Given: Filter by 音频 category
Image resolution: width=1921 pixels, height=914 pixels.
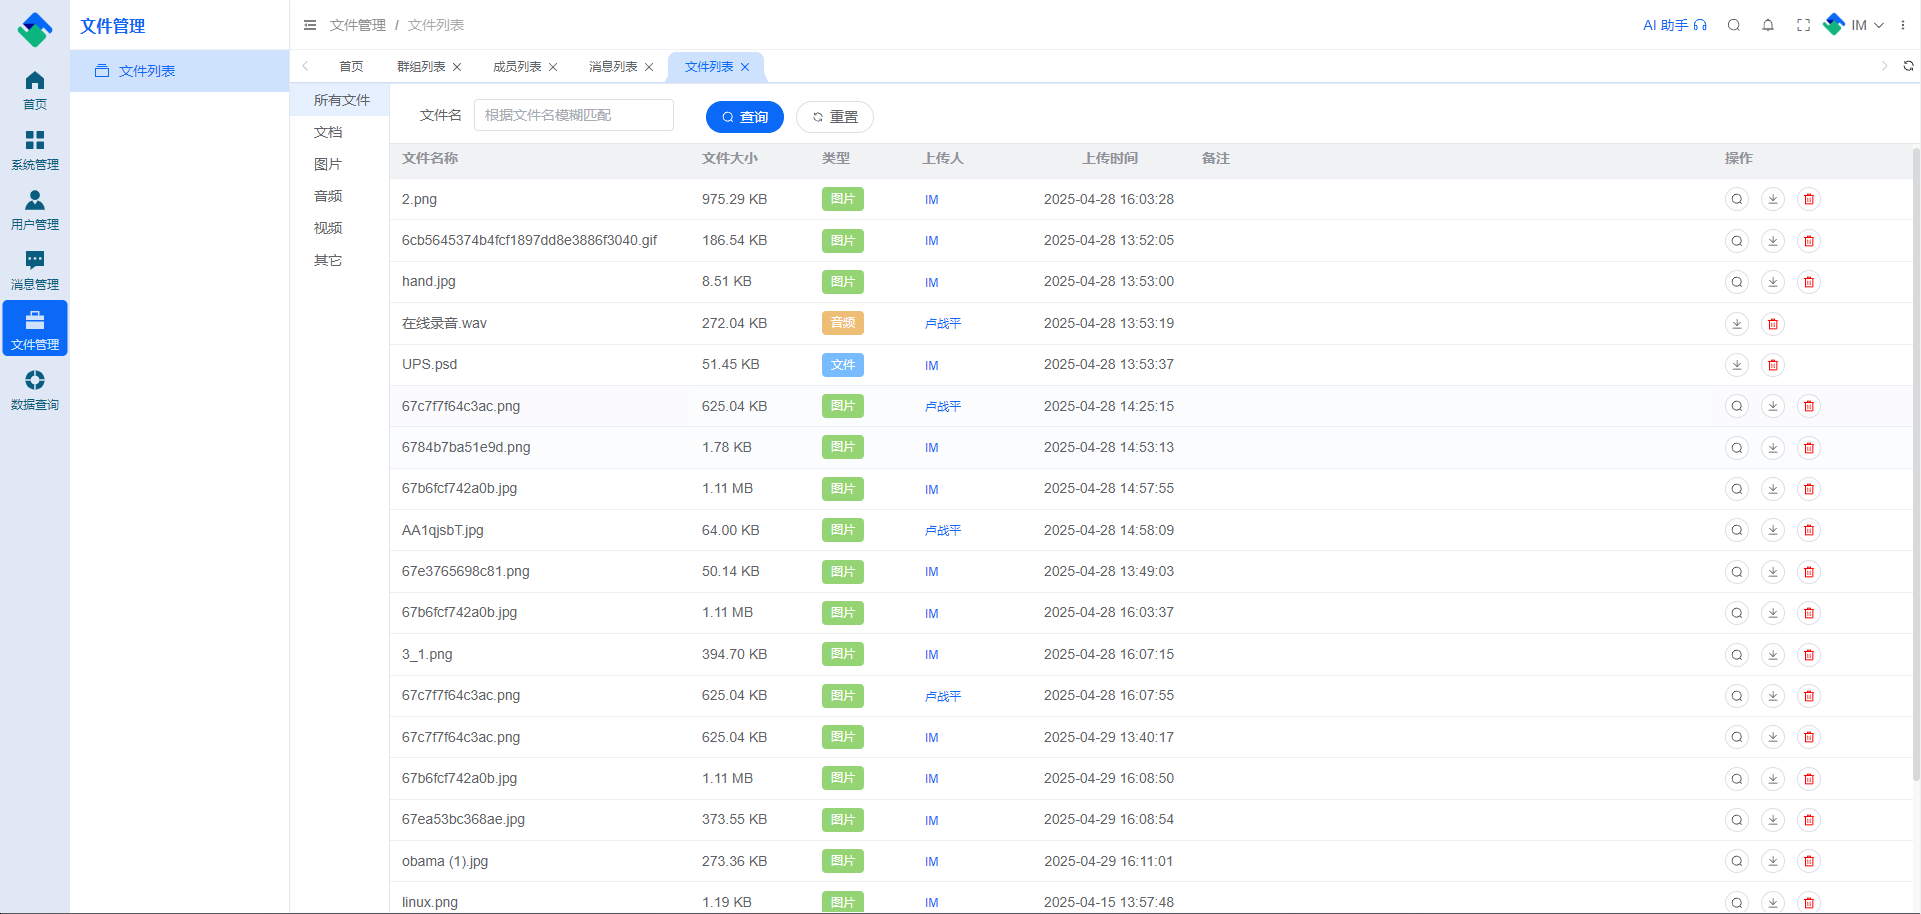Looking at the screenshot, I should 340,196.
